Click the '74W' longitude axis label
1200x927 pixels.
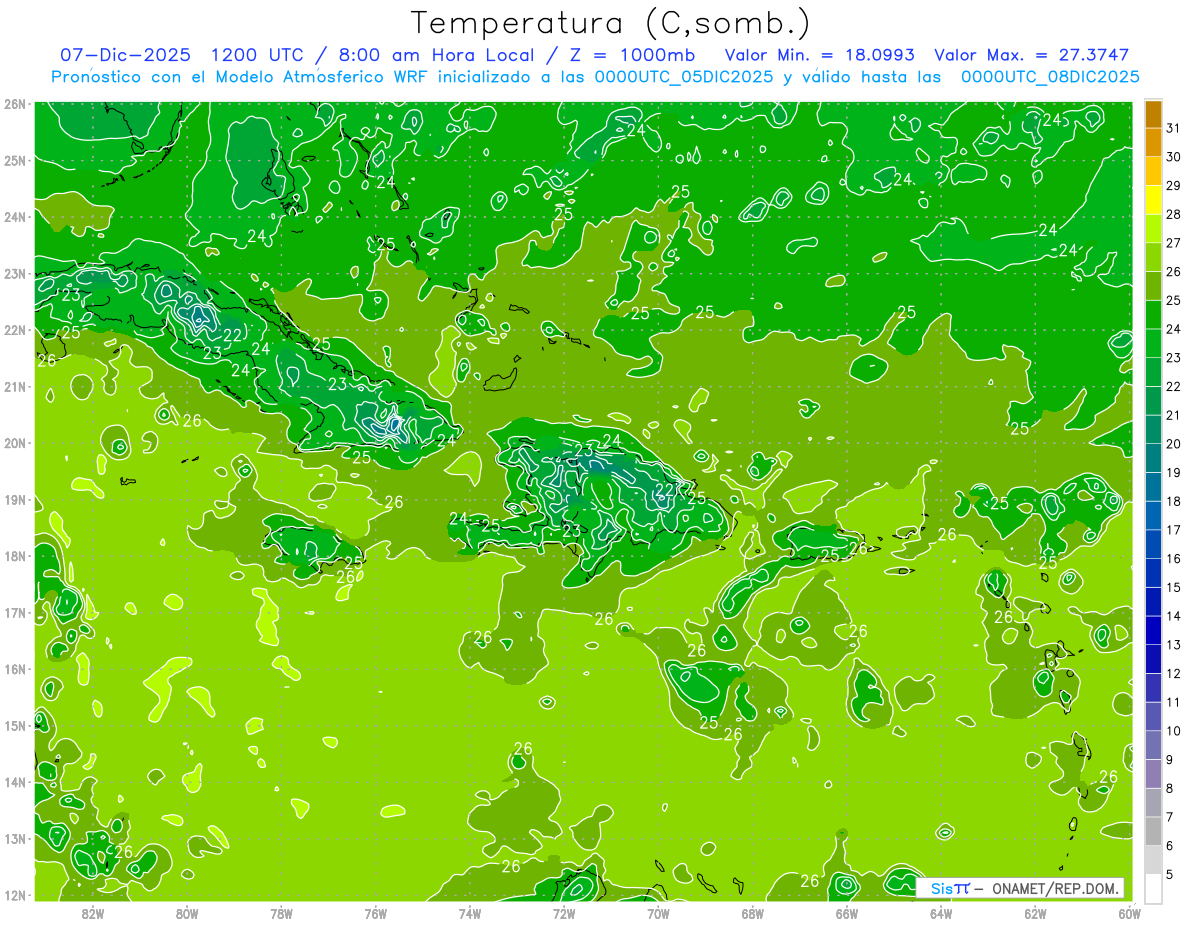point(470,913)
